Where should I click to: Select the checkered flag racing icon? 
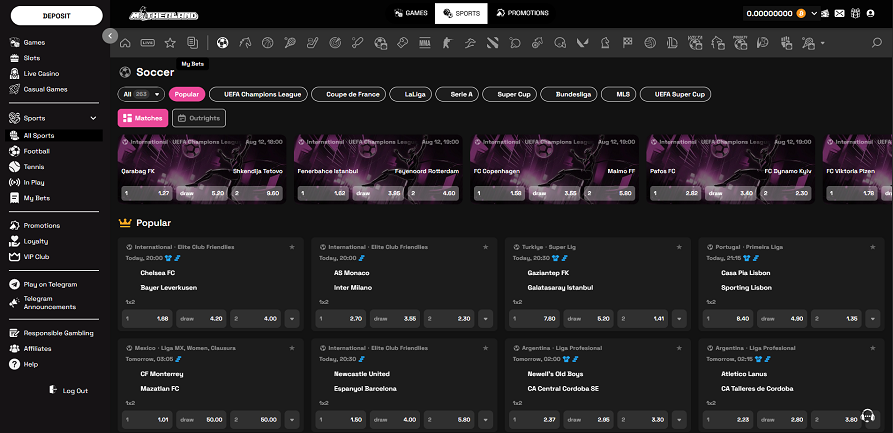pyautogui.click(x=628, y=43)
